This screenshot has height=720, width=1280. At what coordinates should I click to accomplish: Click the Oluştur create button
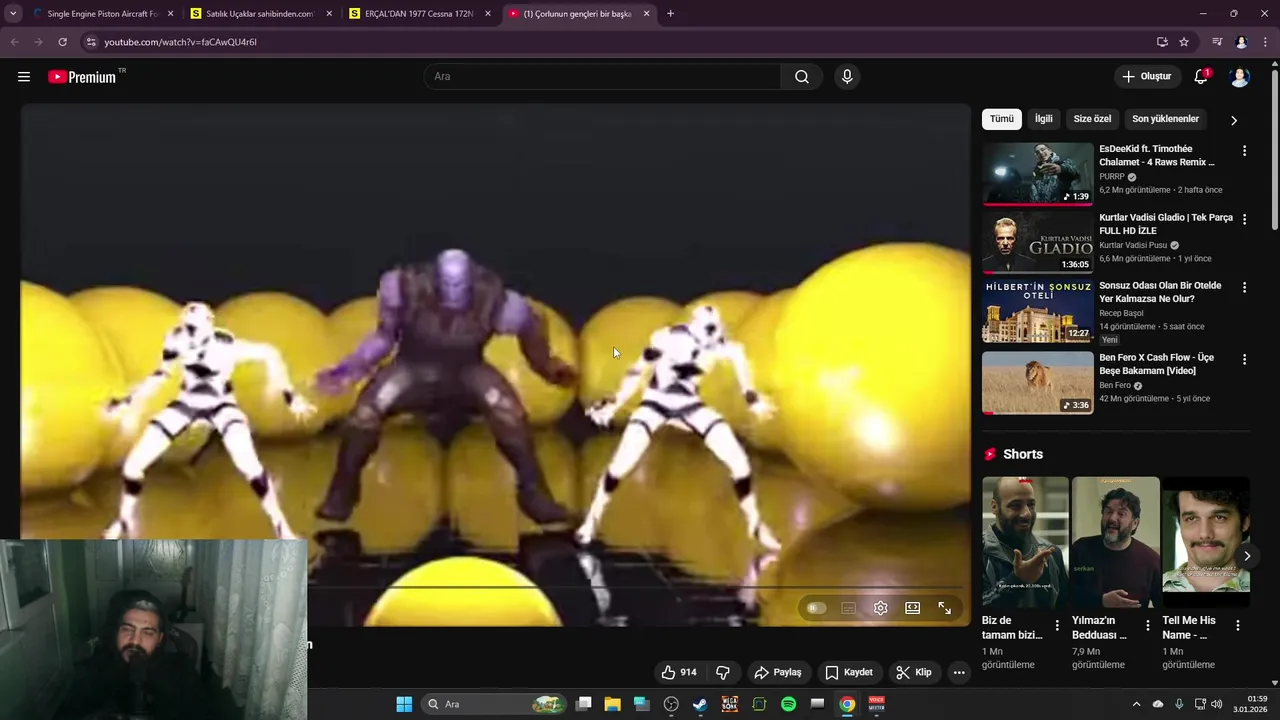1147,77
